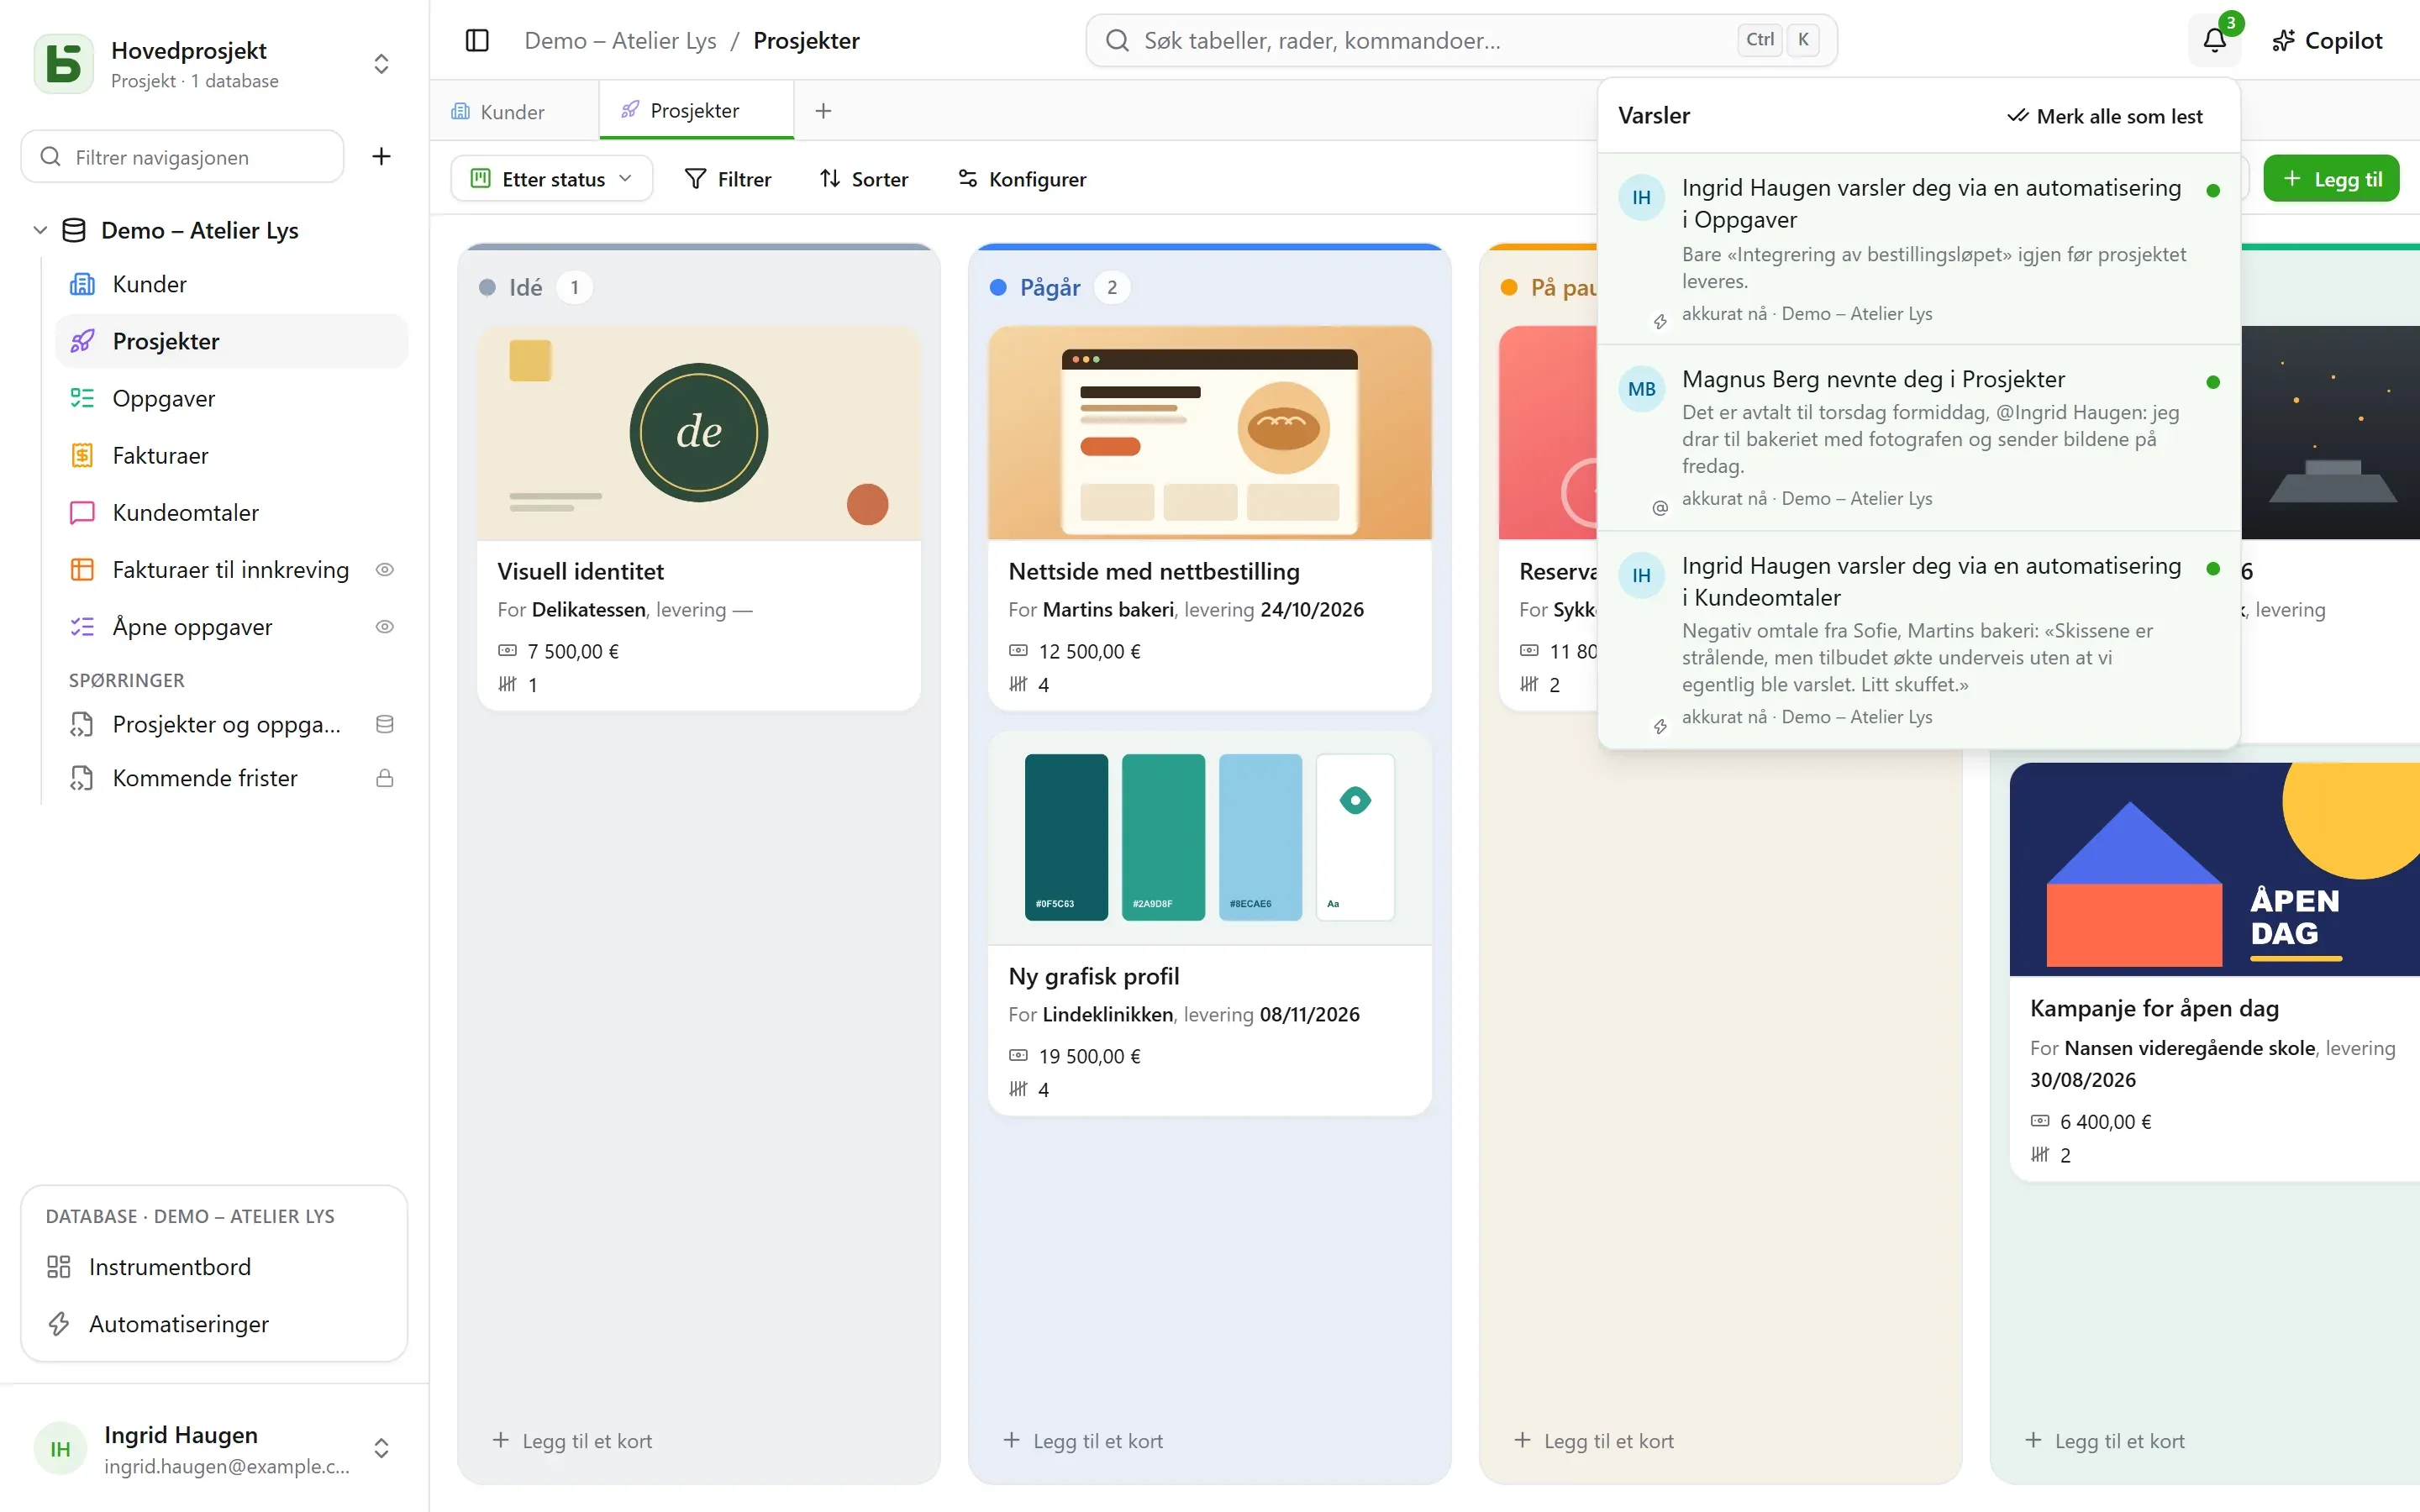Mark the Magnus Berg notification as read via its green dot
This screenshot has width=2420, height=1512.
(2213, 382)
